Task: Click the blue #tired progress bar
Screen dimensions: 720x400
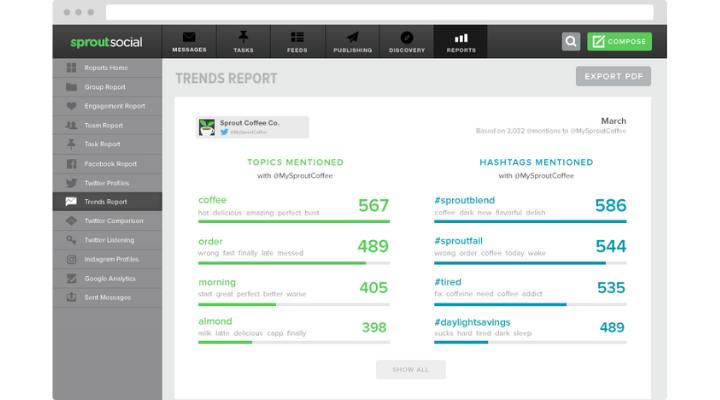Action: coord(500,304)
